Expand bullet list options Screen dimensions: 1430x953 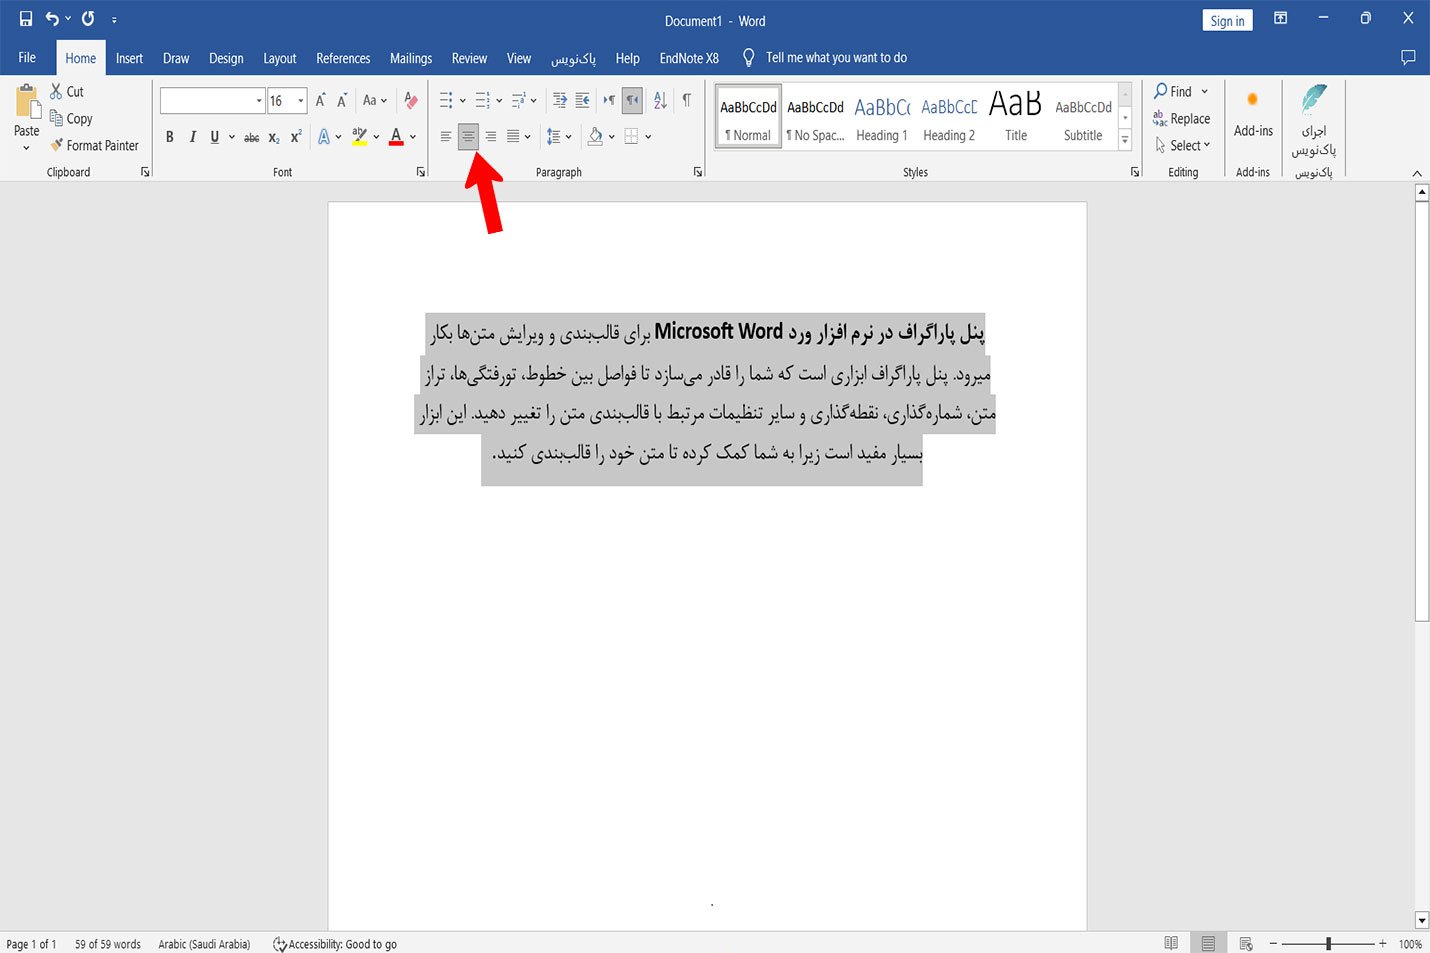(x=463, y=101)
